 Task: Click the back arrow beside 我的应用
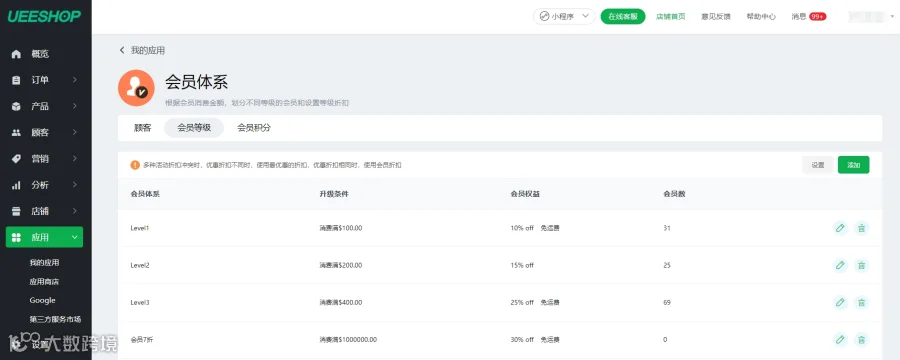pos(122,51)
